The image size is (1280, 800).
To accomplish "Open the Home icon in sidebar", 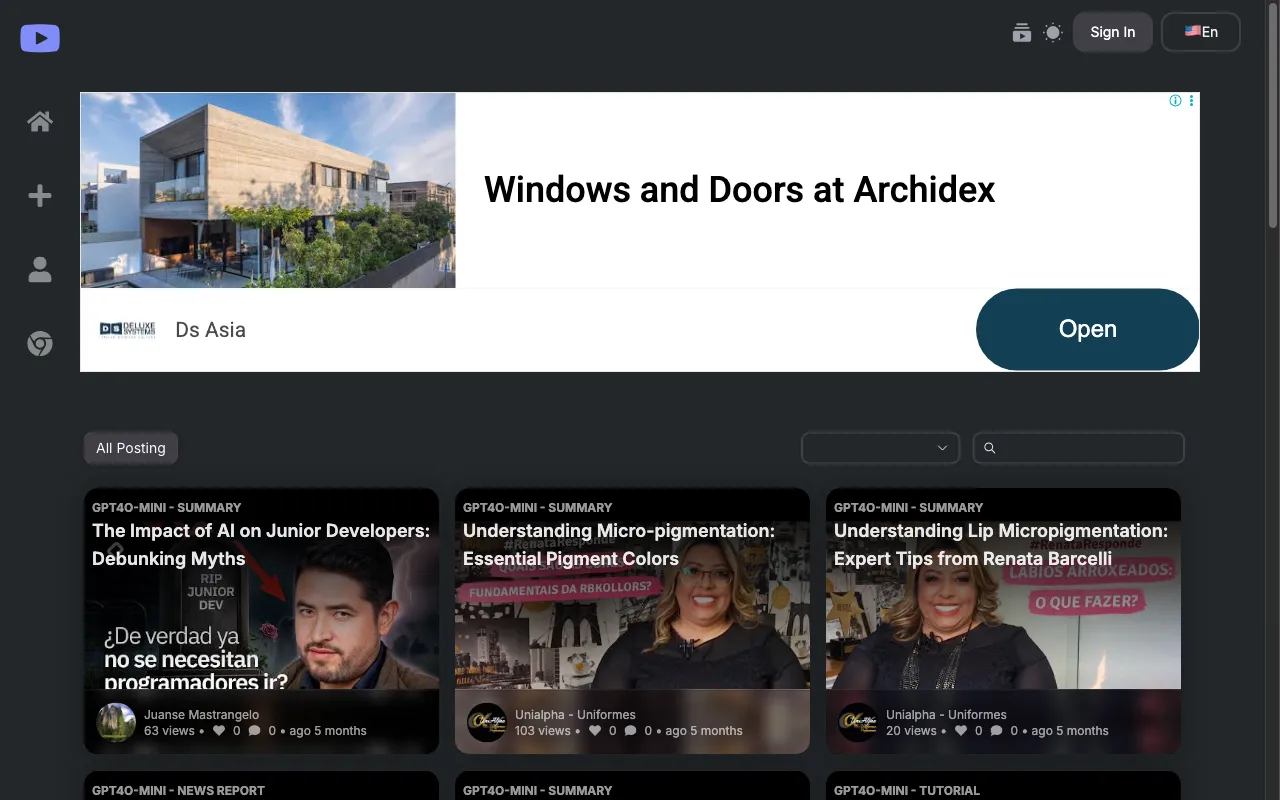I will click(40, 122).
